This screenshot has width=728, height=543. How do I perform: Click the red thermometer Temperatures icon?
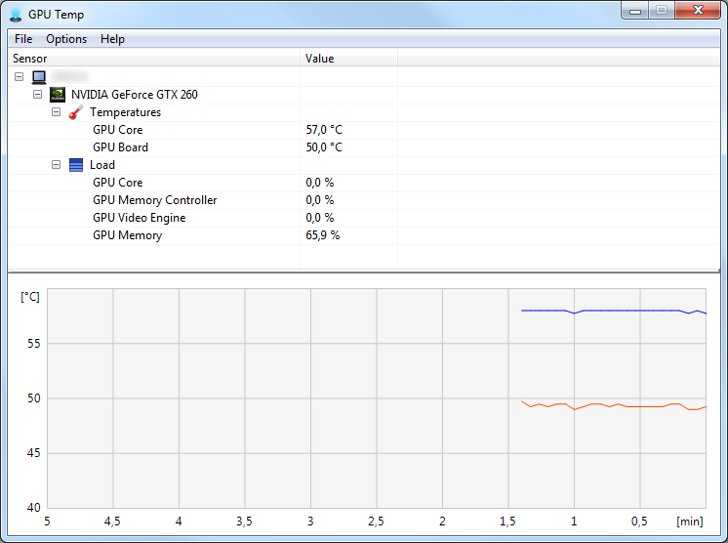76,112
